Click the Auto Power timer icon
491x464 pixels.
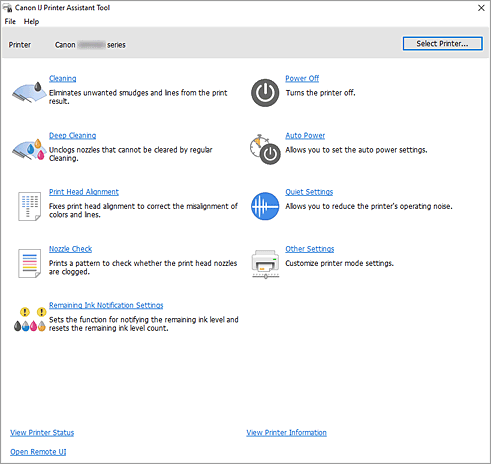point(265,150)
